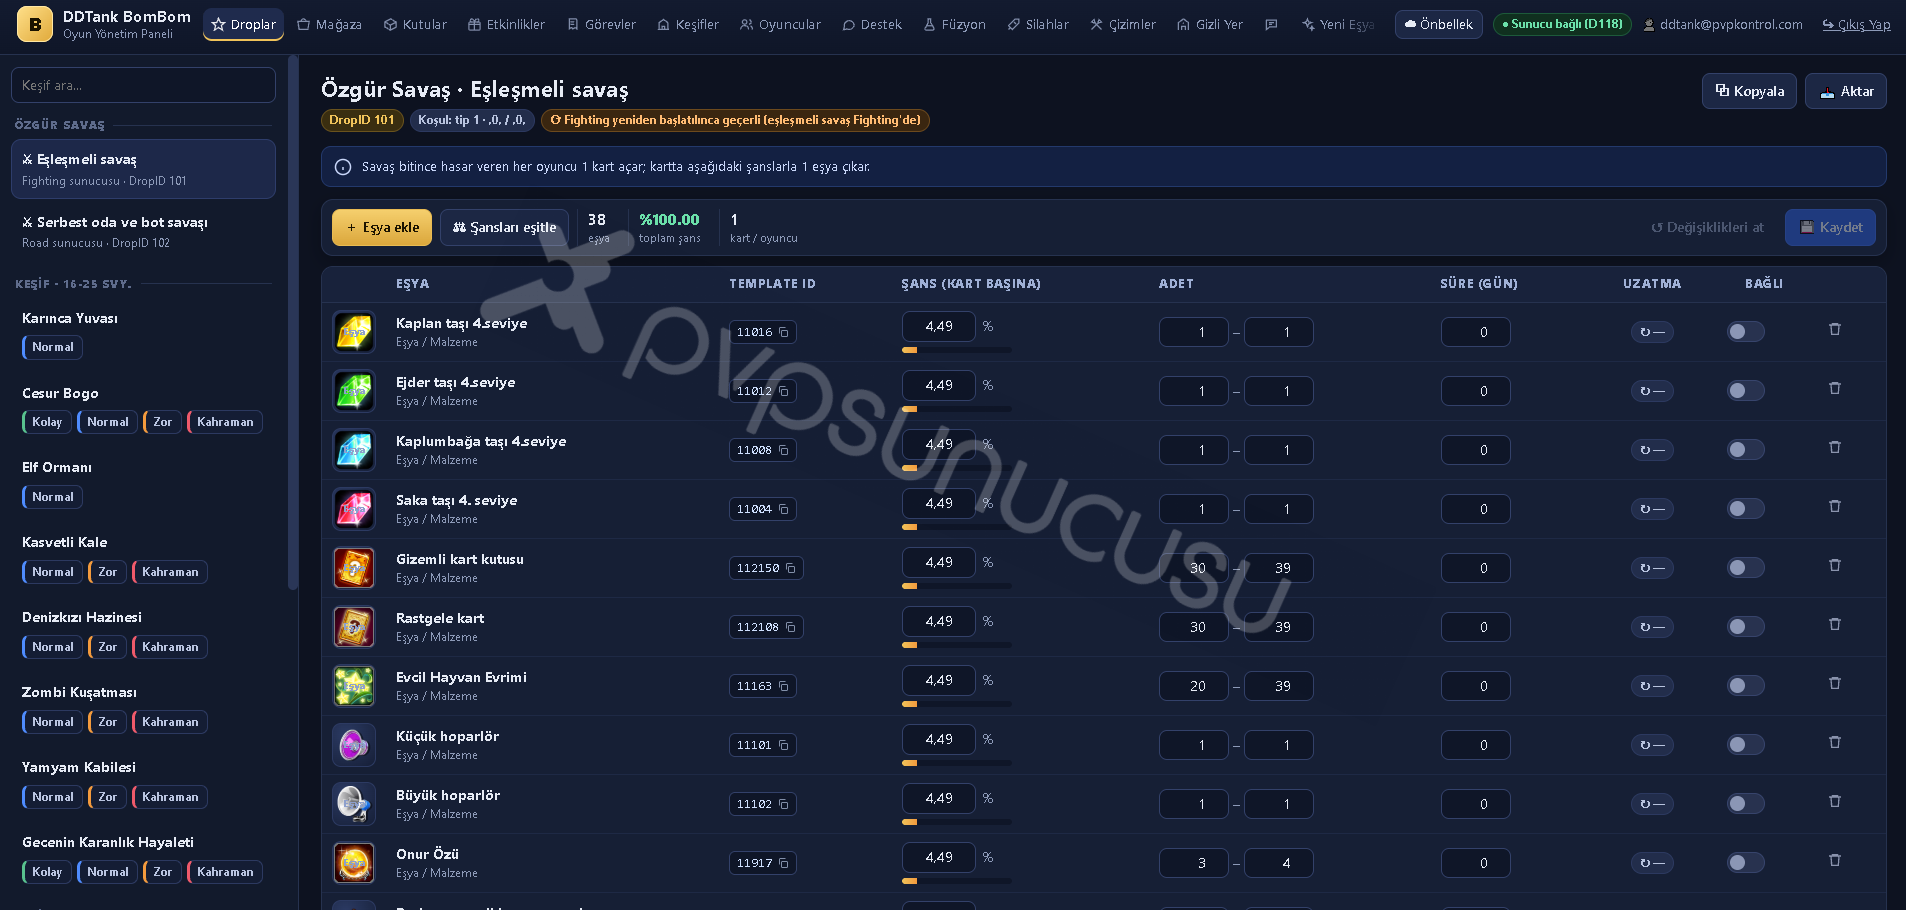Click the Kopyala button
The height and width of the screenshot is (910, 1906).
click(1749, 91)
